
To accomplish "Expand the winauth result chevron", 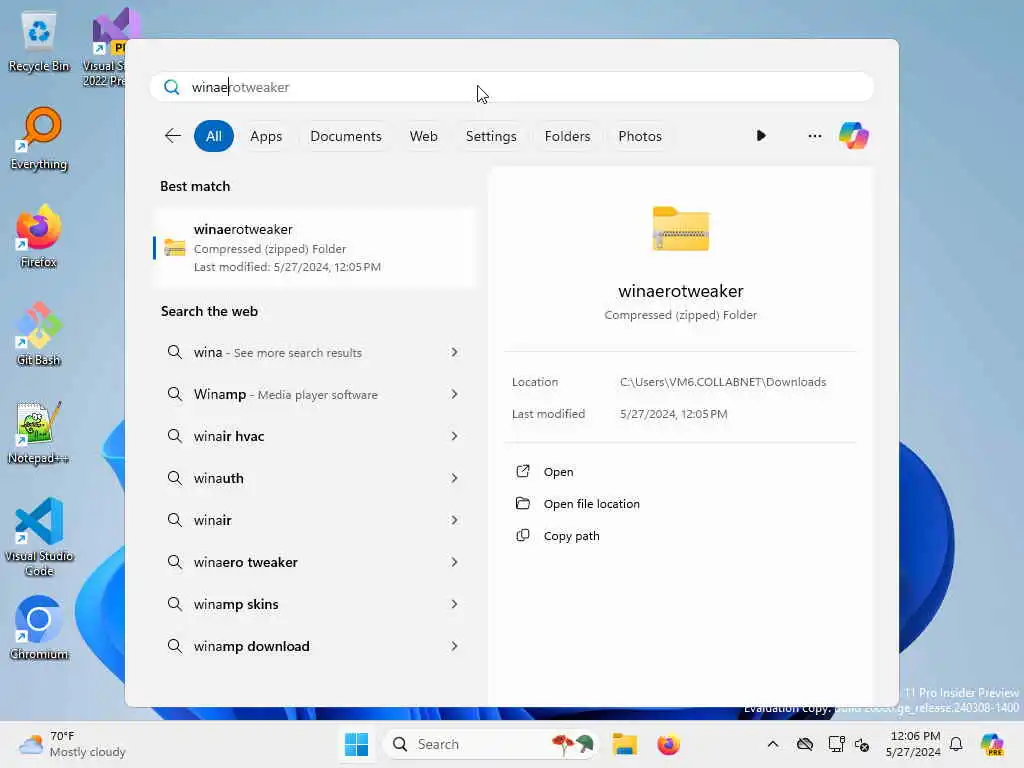I will (454, 478).
